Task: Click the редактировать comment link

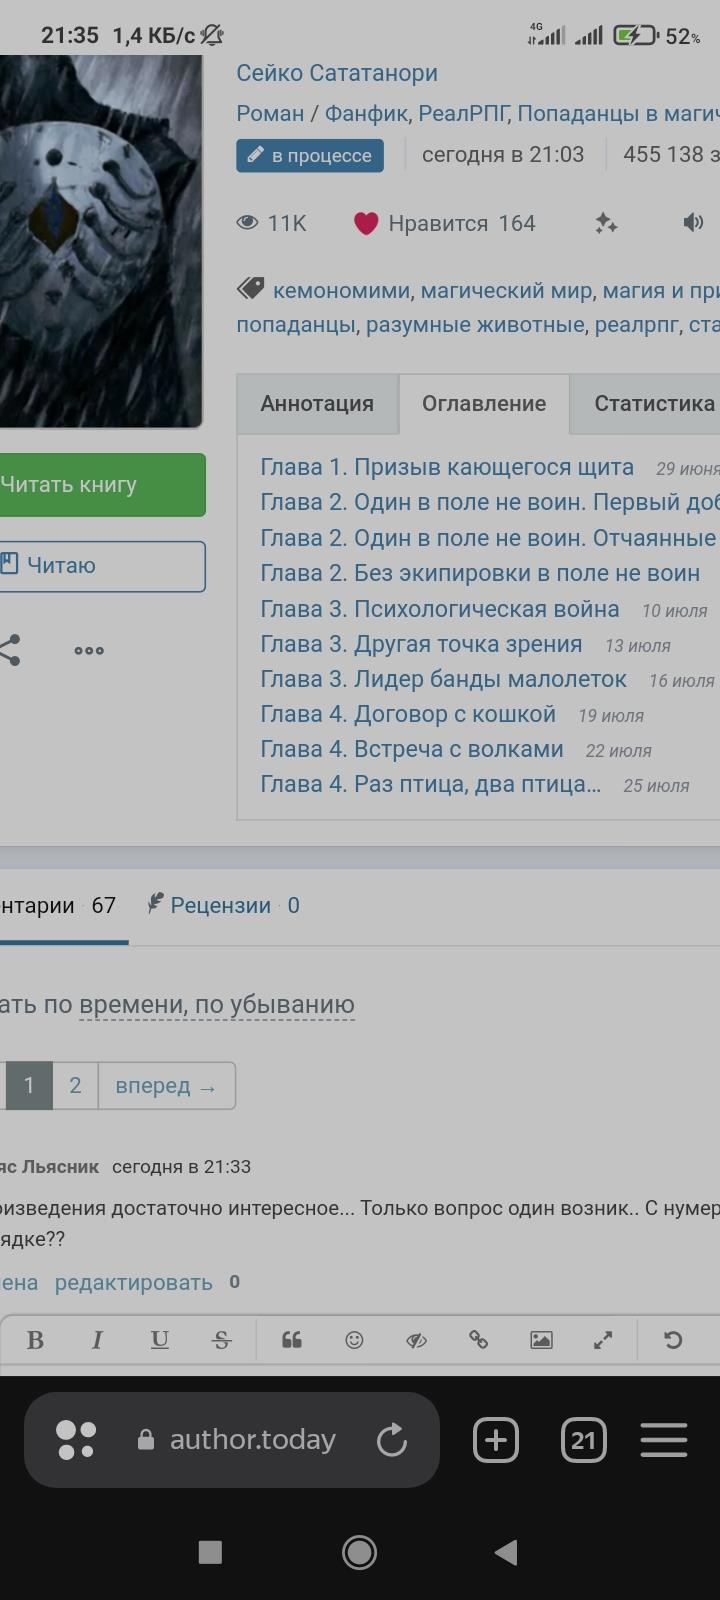Action: [133, 1283]
